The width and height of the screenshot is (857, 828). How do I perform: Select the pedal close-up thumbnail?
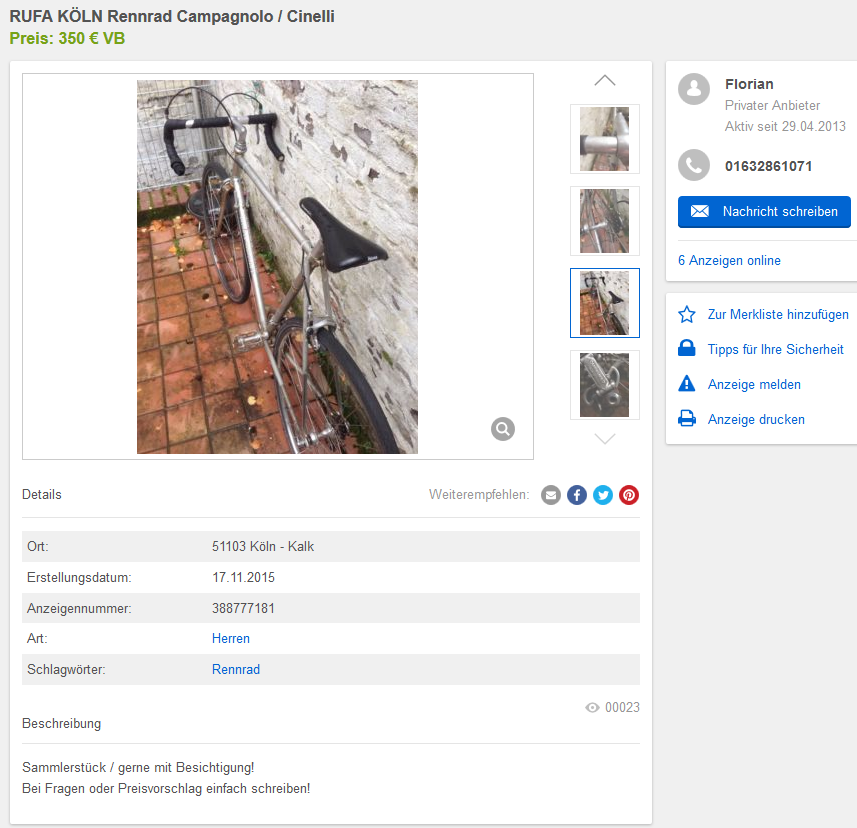604,385
